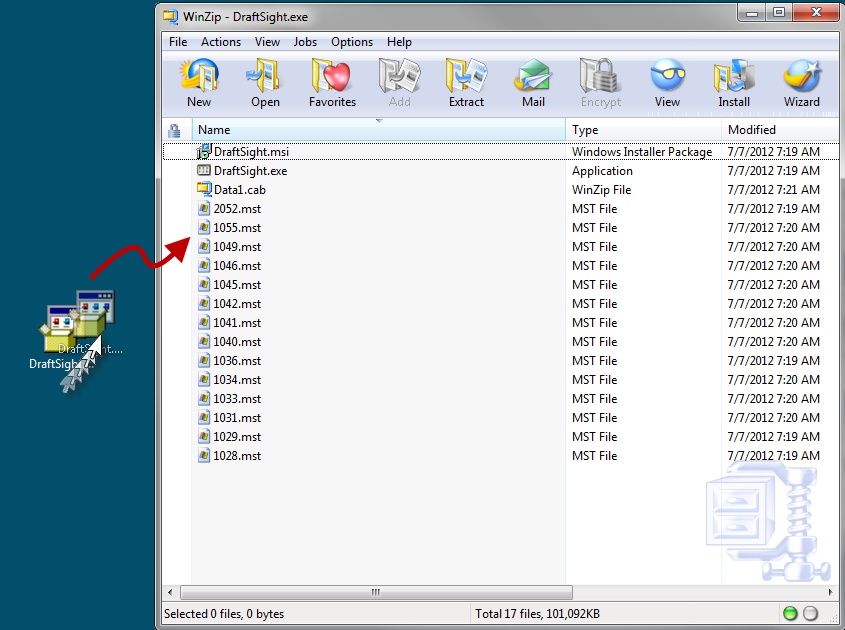Click the Total 17 files status text

(537, 614)
